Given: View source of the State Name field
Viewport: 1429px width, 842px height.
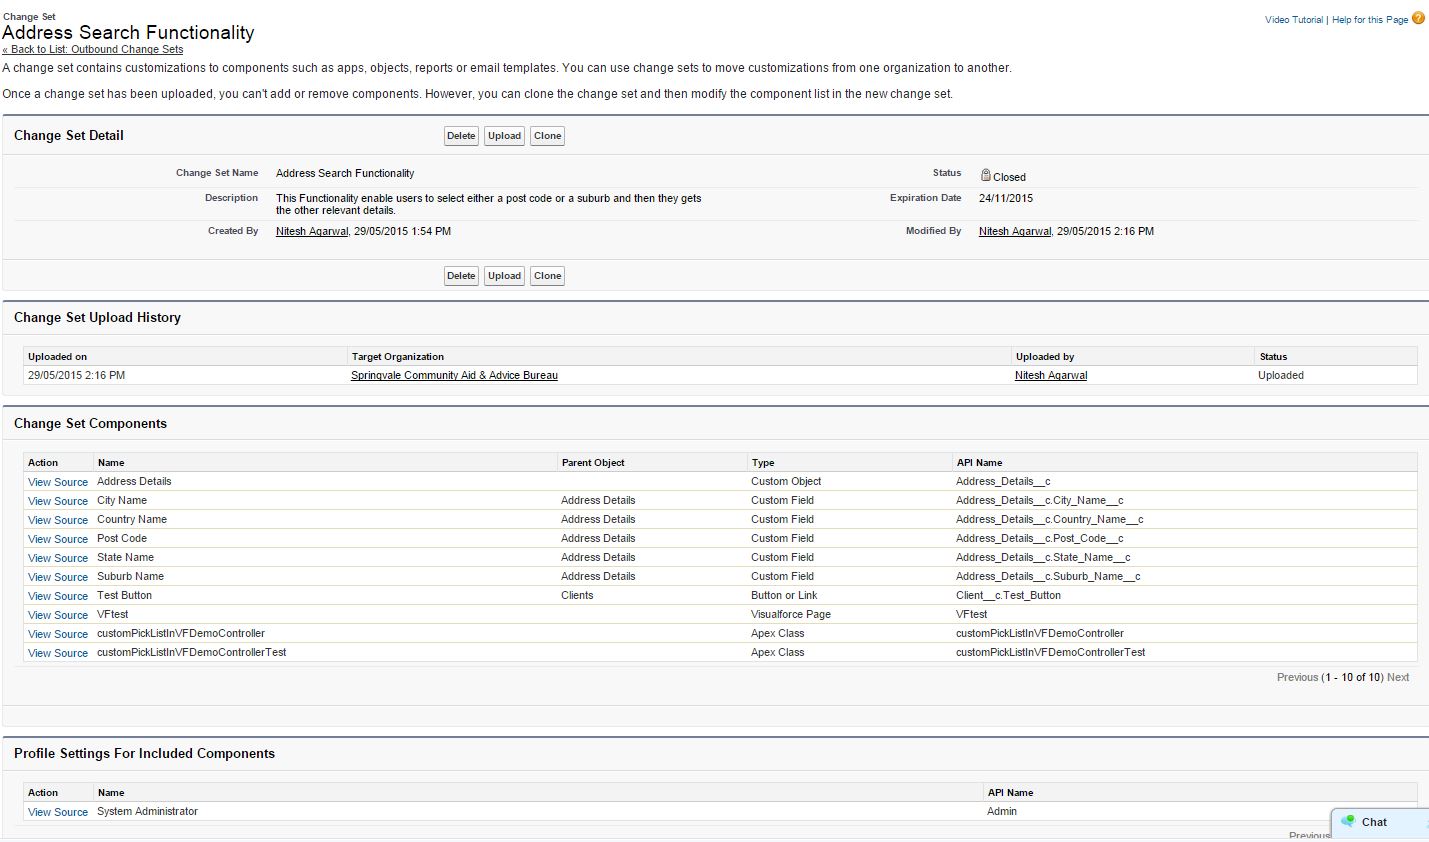Looking at the screenshot, I should tap(58, 558).
